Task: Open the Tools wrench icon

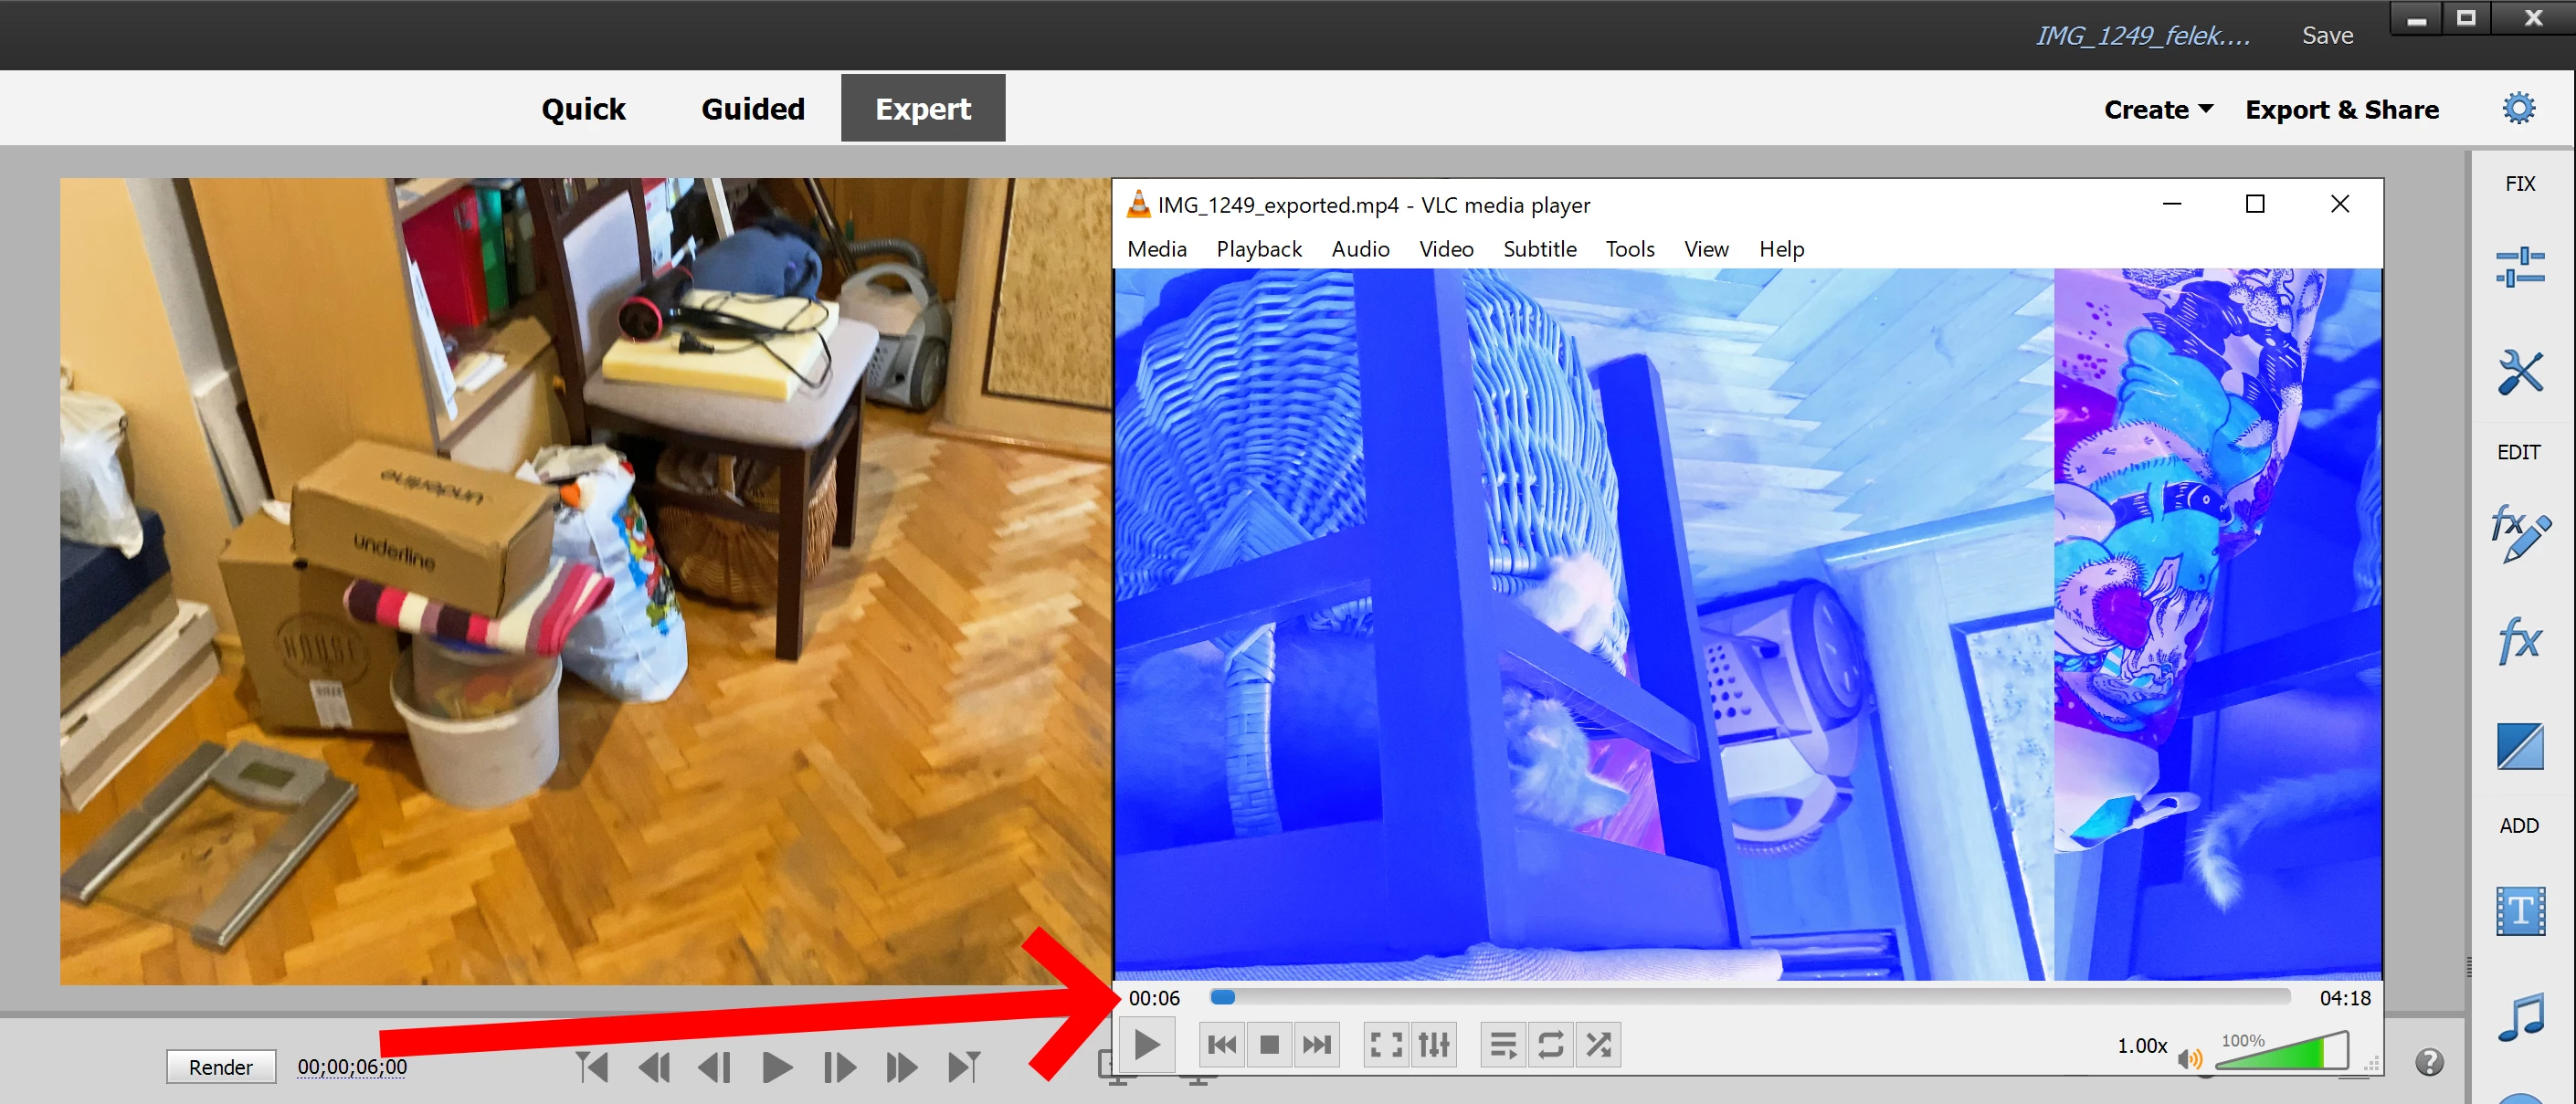Action: pos(2519,373)
